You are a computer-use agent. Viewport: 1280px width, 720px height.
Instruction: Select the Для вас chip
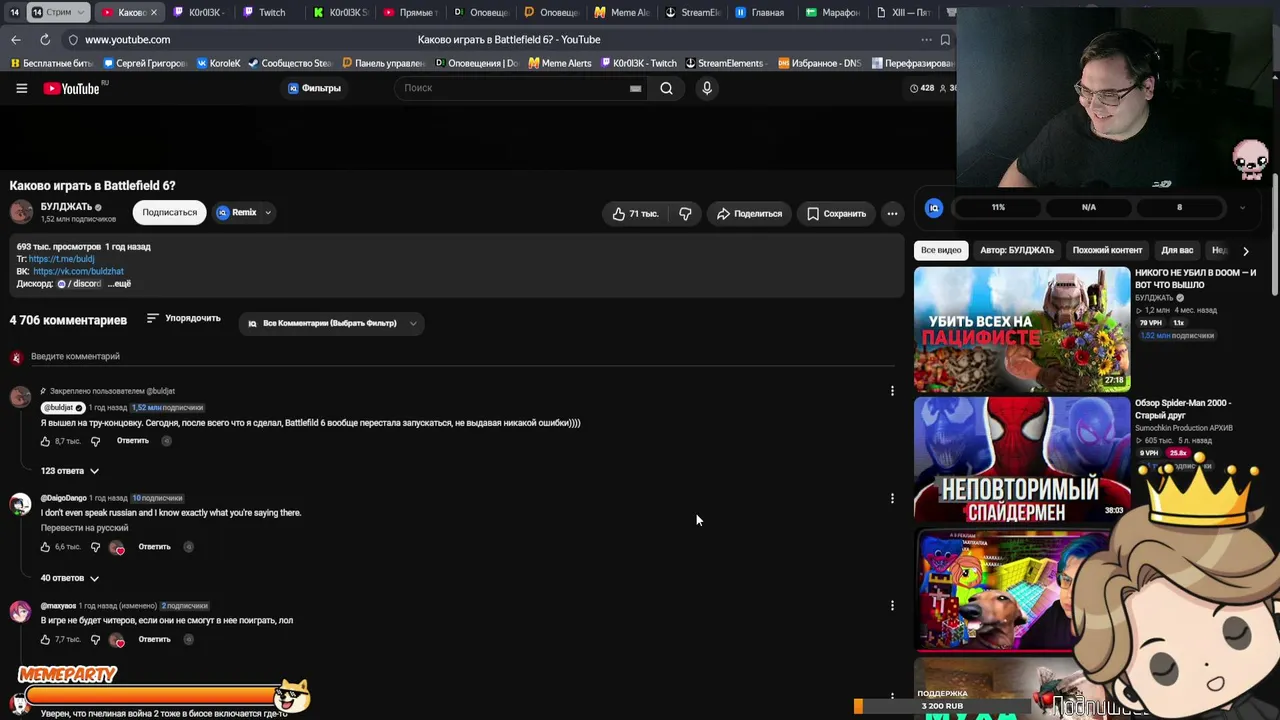(1177, 250)
